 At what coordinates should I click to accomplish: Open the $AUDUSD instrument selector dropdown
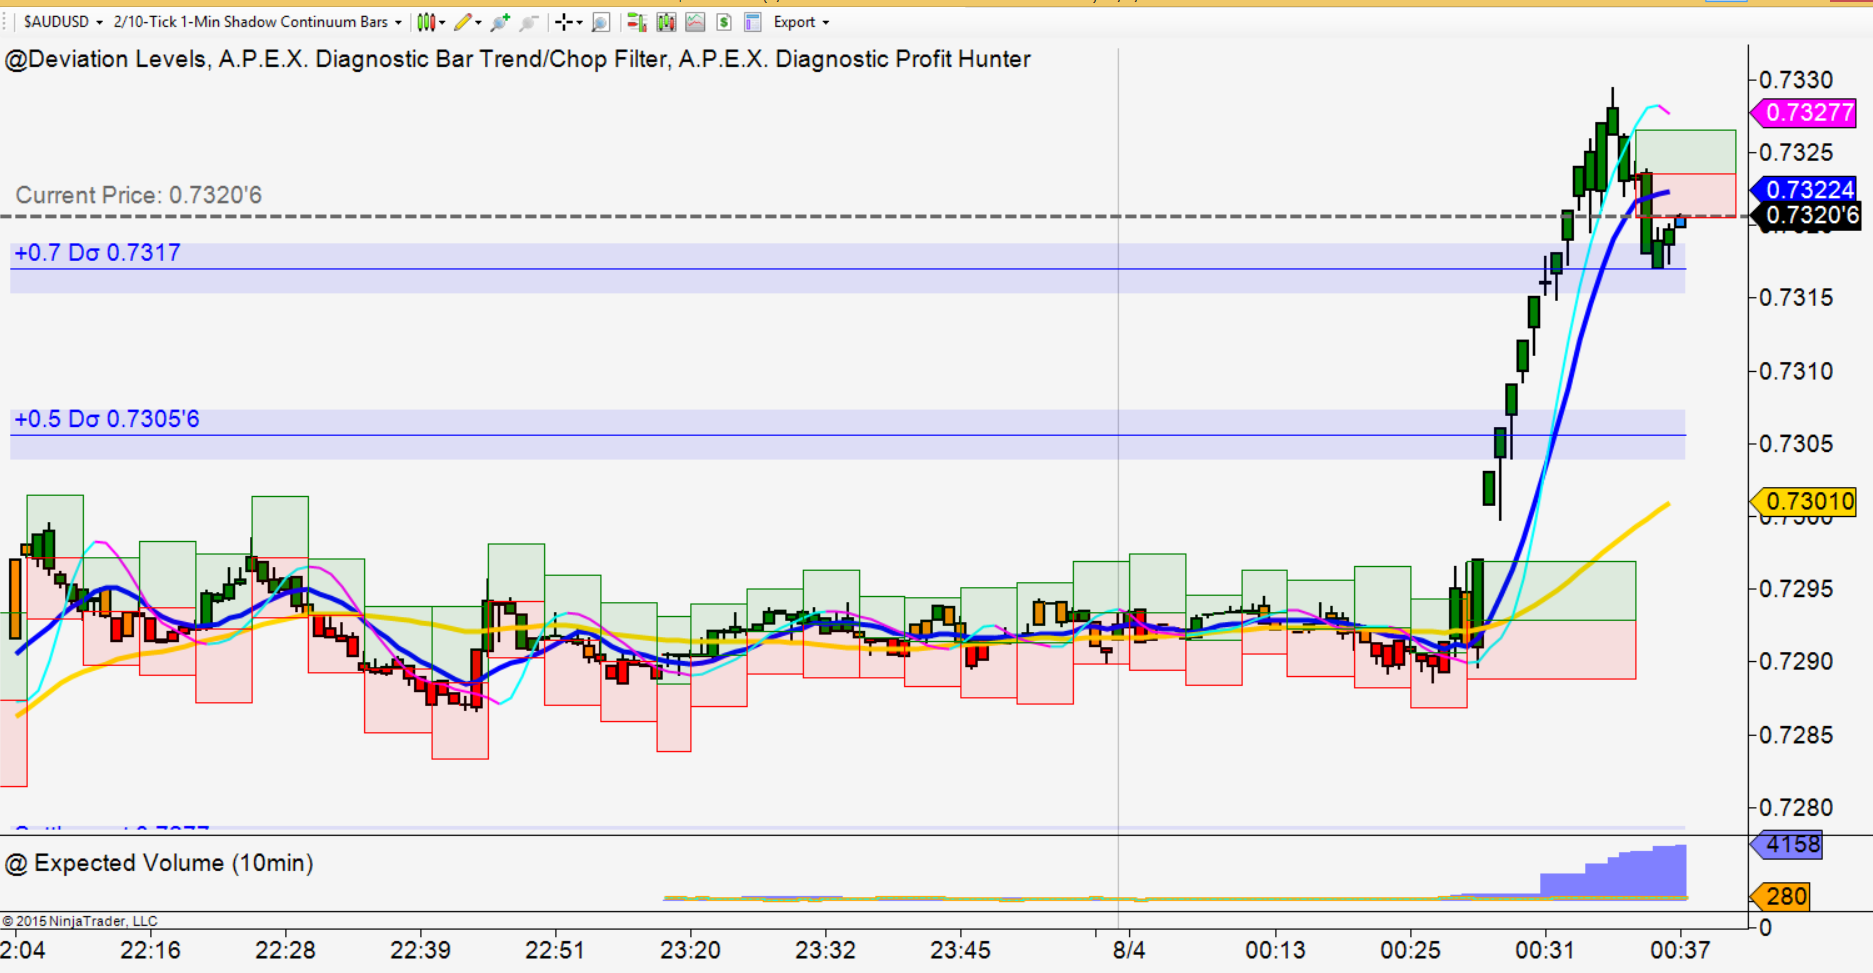63,22
